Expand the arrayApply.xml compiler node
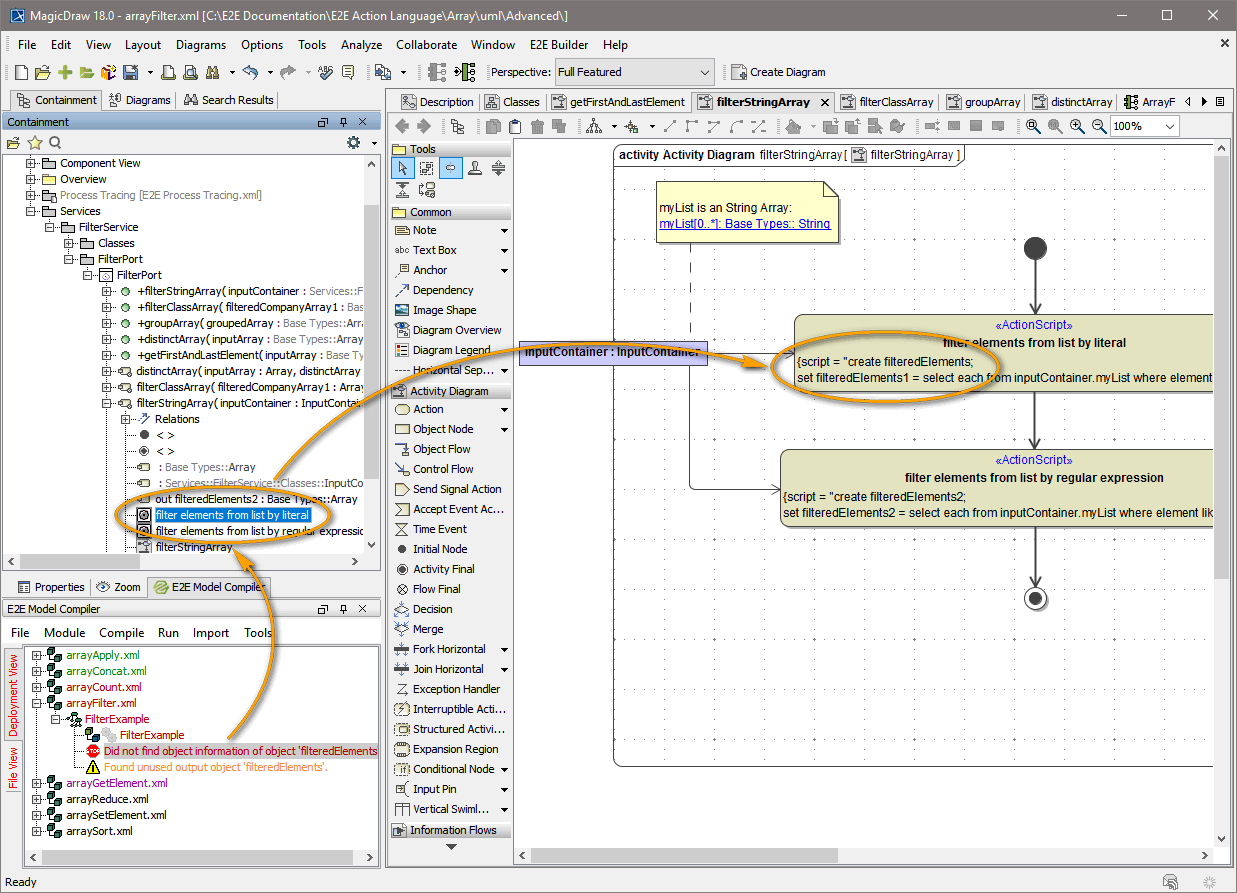Image resolution: width=1237 pixels, height=893 pixels. click(x=38, y=655)
